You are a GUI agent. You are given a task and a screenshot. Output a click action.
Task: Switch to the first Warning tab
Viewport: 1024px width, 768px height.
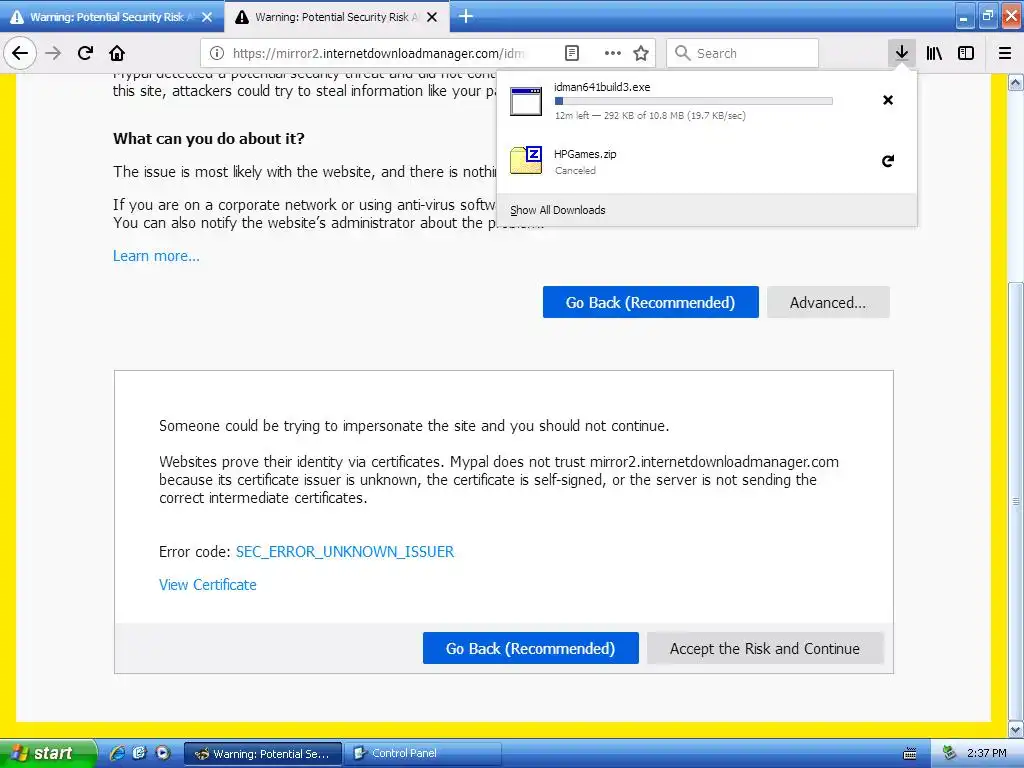tap(112, 17)
